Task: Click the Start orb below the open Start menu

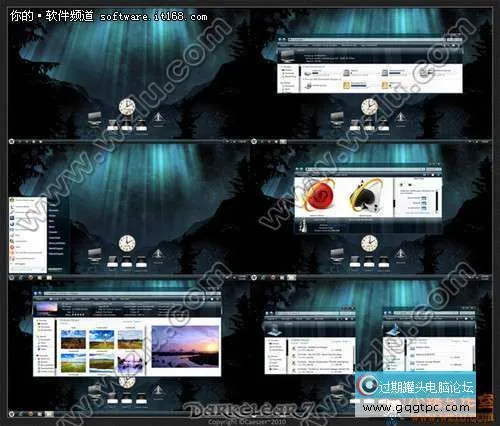Action: pos(12,277)
